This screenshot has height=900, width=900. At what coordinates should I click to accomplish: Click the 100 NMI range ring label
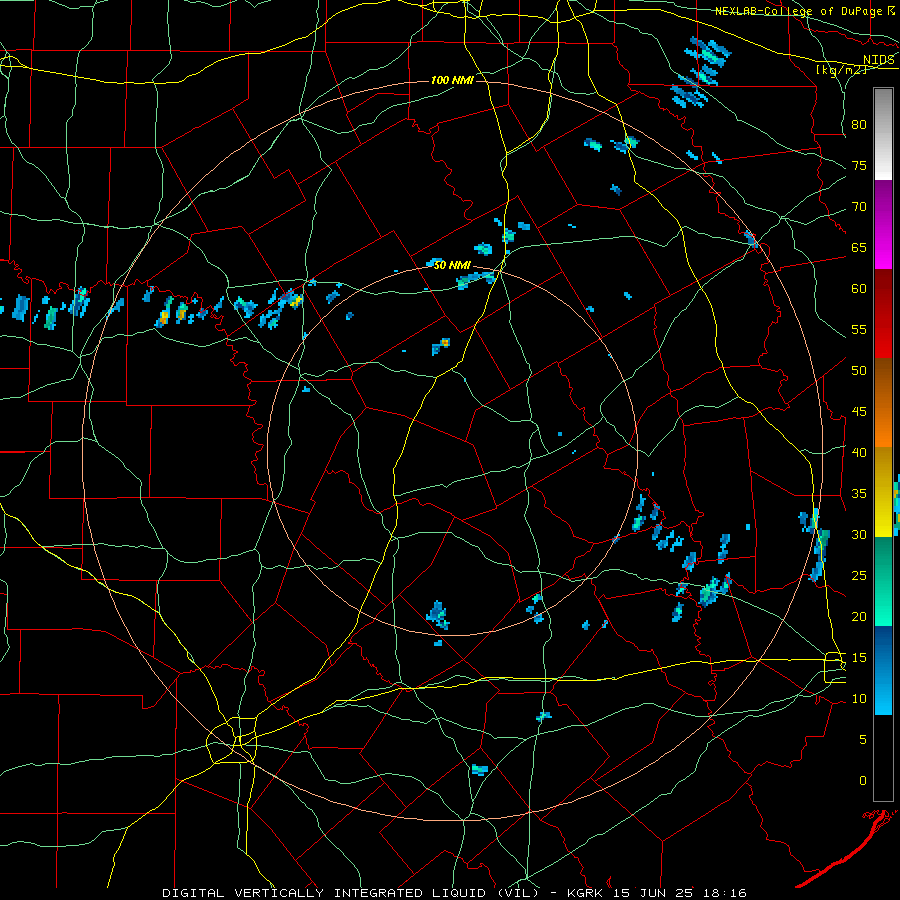452,80
